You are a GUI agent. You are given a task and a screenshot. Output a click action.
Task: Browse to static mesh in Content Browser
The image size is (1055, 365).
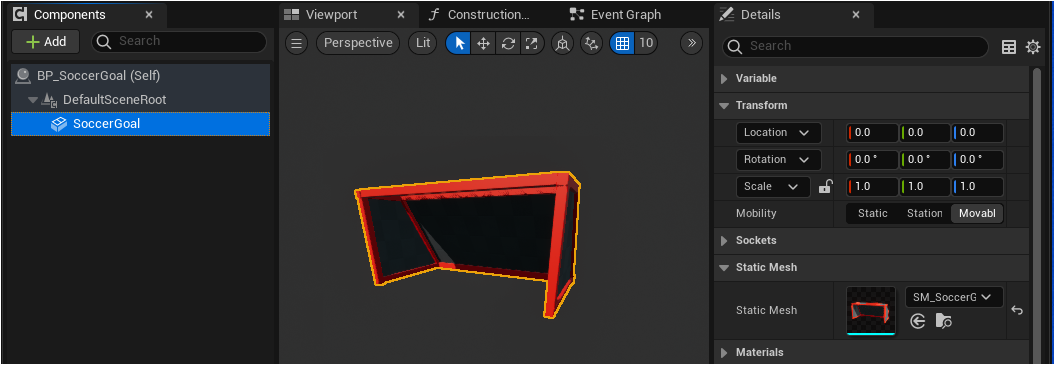coord(943,322)
